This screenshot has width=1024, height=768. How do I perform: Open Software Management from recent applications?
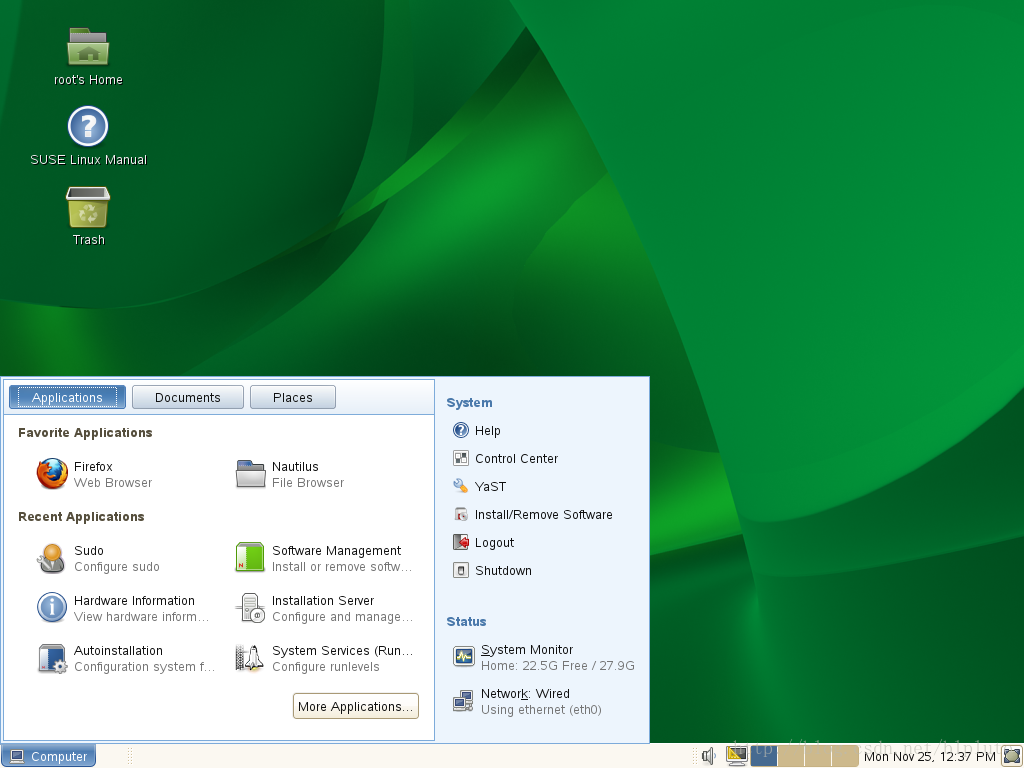324,558
